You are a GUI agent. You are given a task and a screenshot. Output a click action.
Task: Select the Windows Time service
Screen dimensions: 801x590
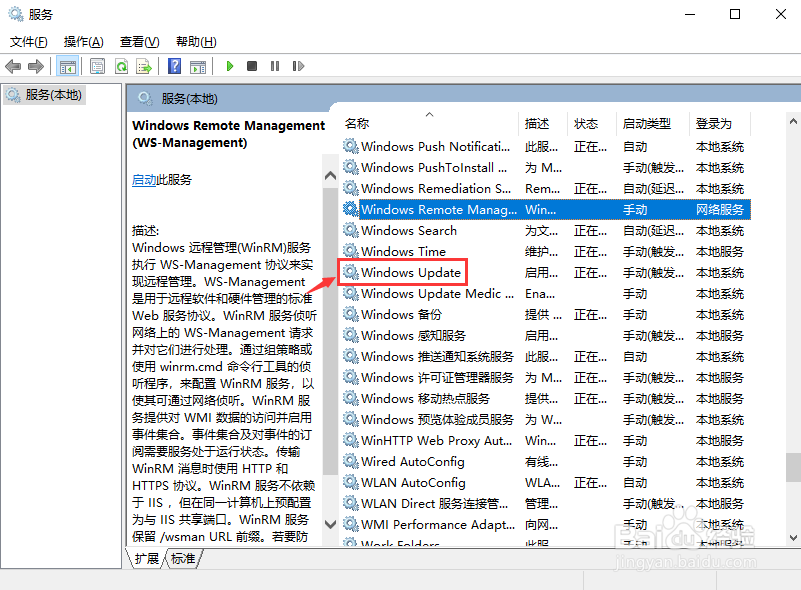tap(546, 252)
